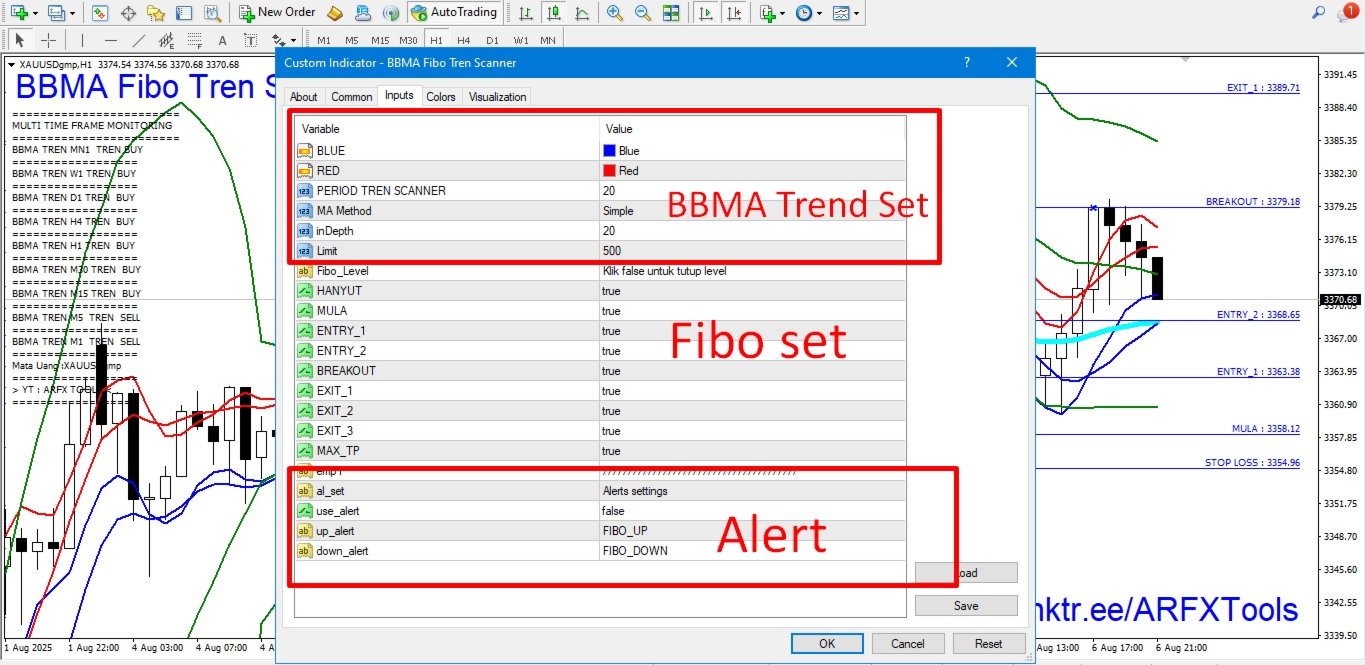The width and height of the screenshot is (1365, 665).
Task: Switch to MN timeframe
Action: 548,41
